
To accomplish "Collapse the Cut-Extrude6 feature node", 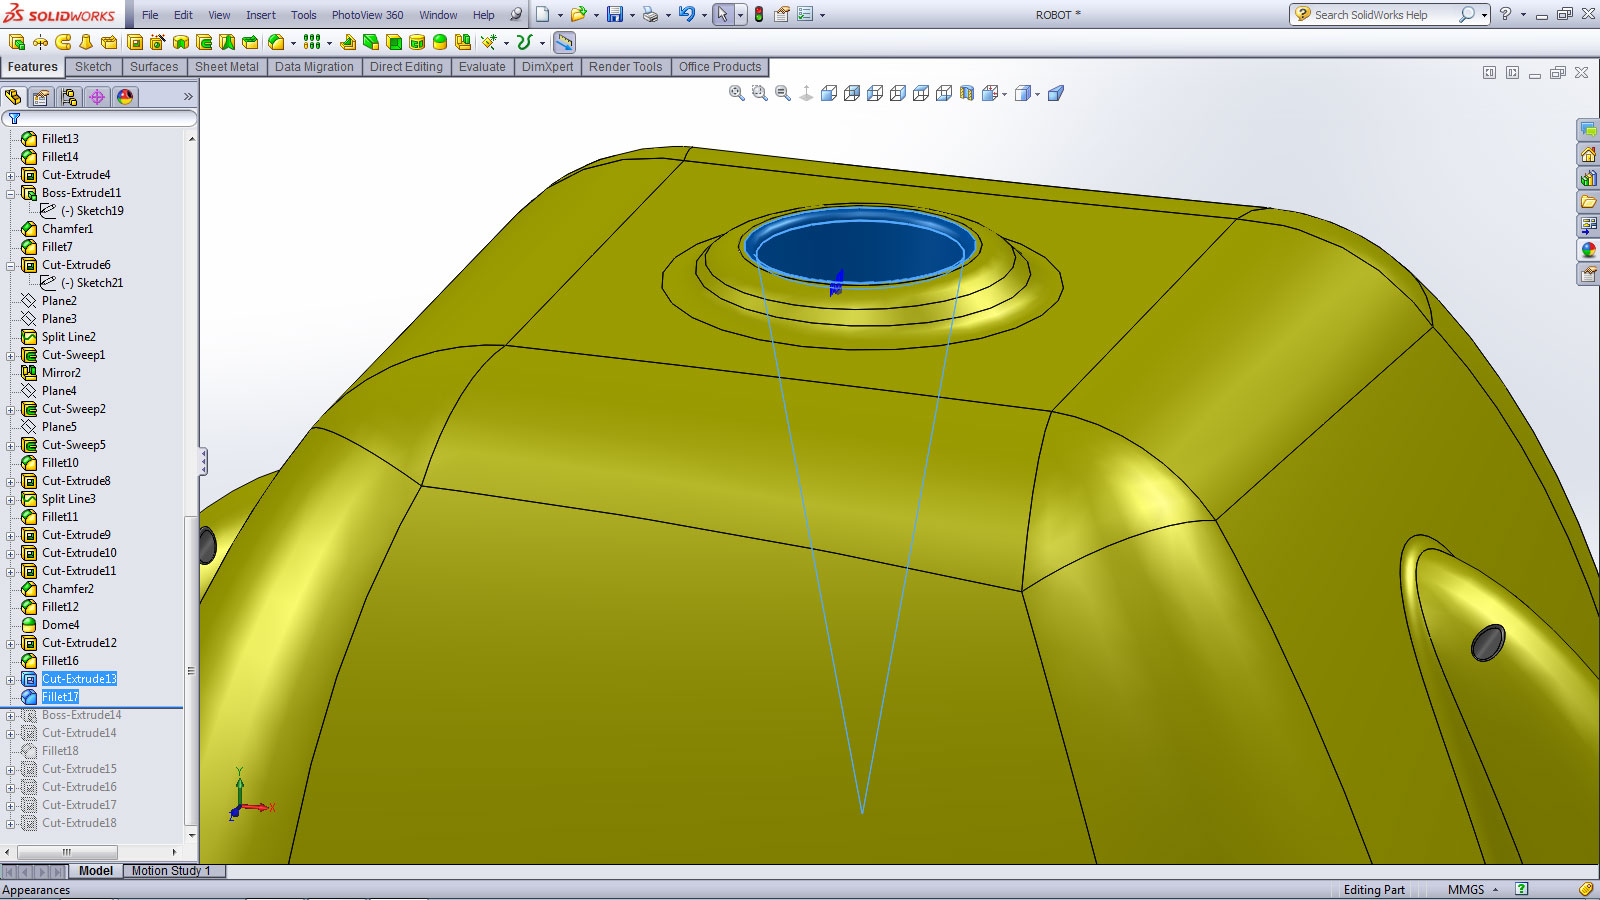I will coord(11,265).
